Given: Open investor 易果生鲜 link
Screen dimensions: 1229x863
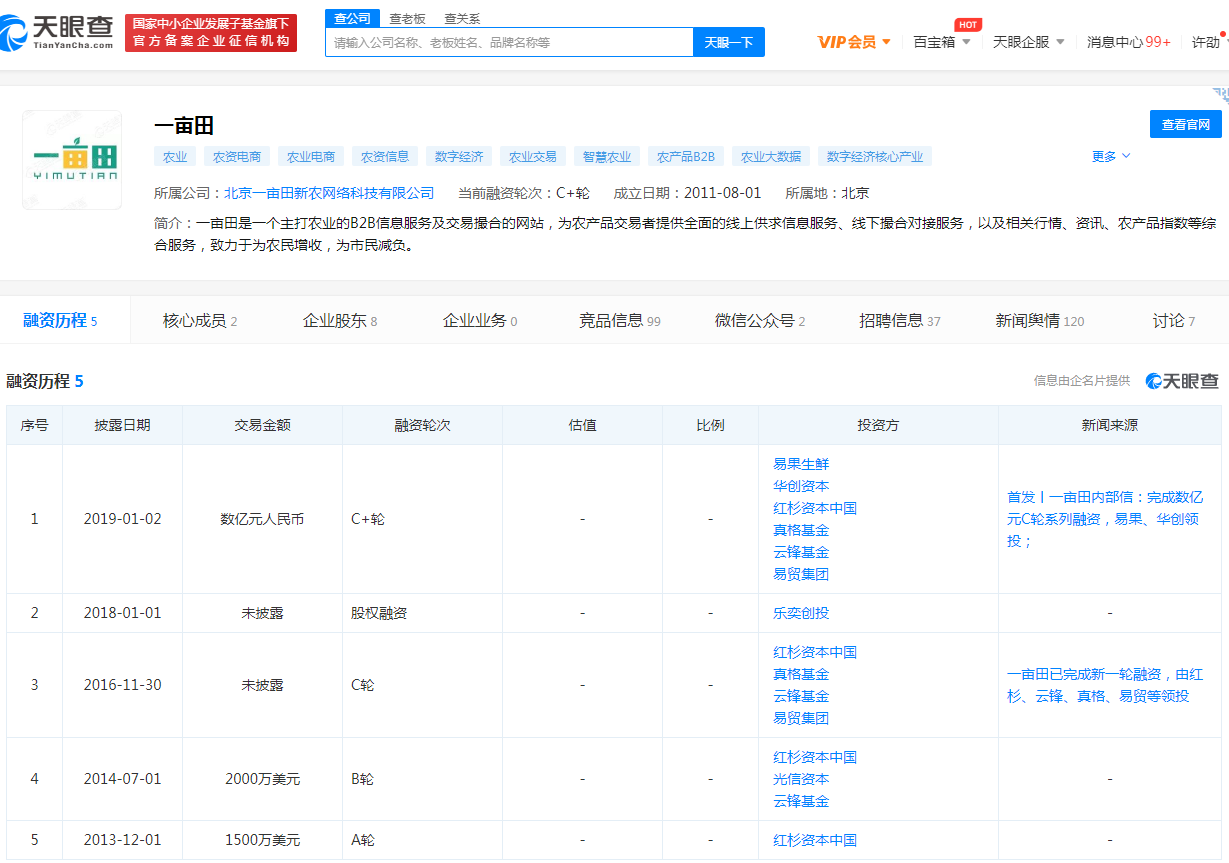Looking at the screenshot, I should point(801,464).
